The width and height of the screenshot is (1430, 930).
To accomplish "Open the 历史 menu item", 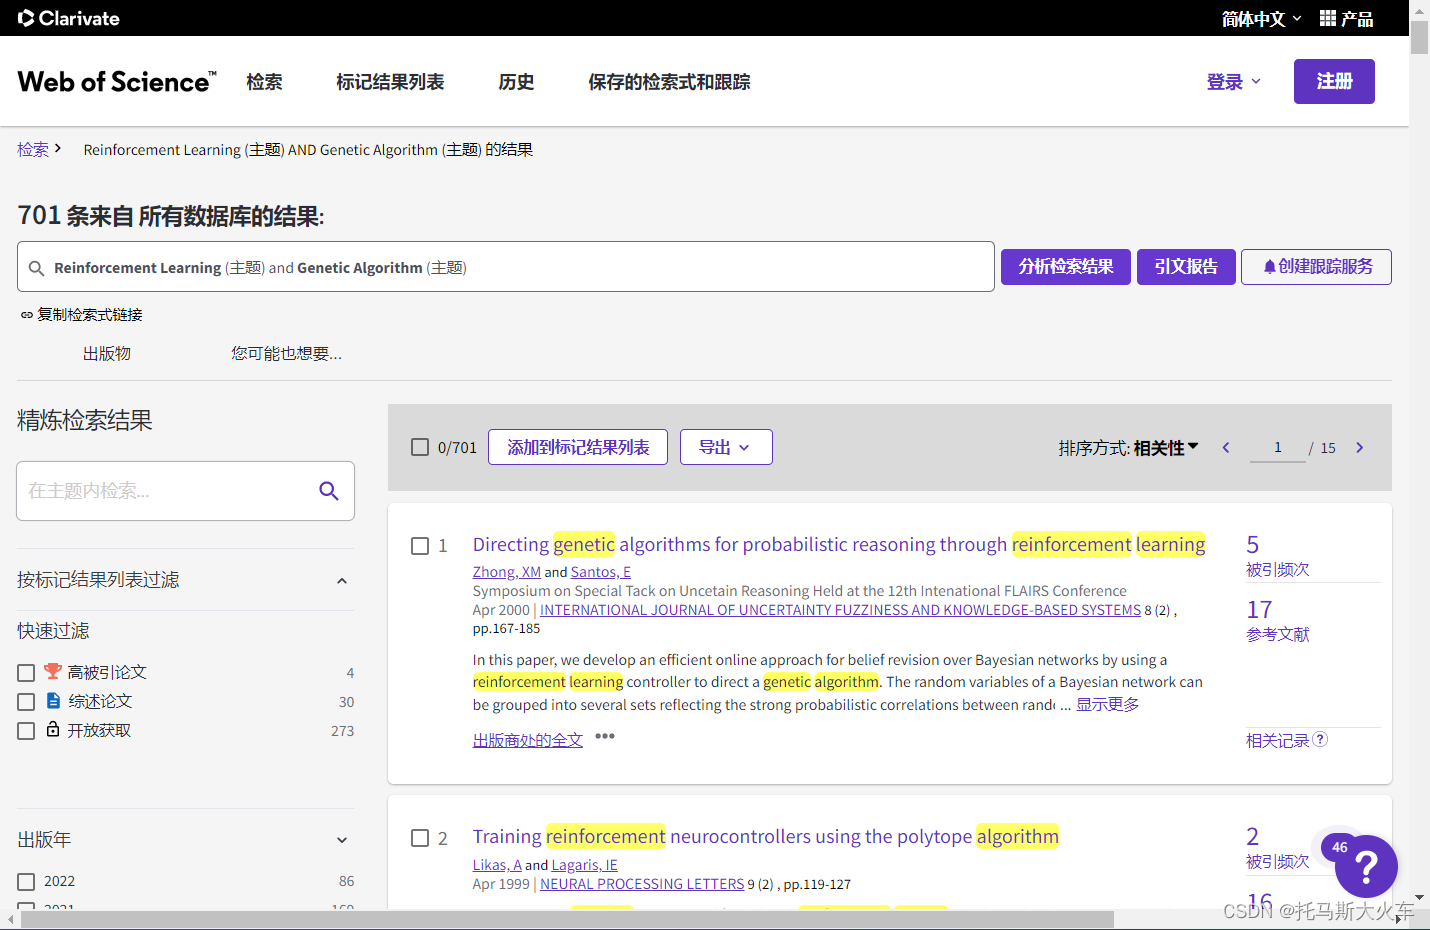I will point(516,82).
